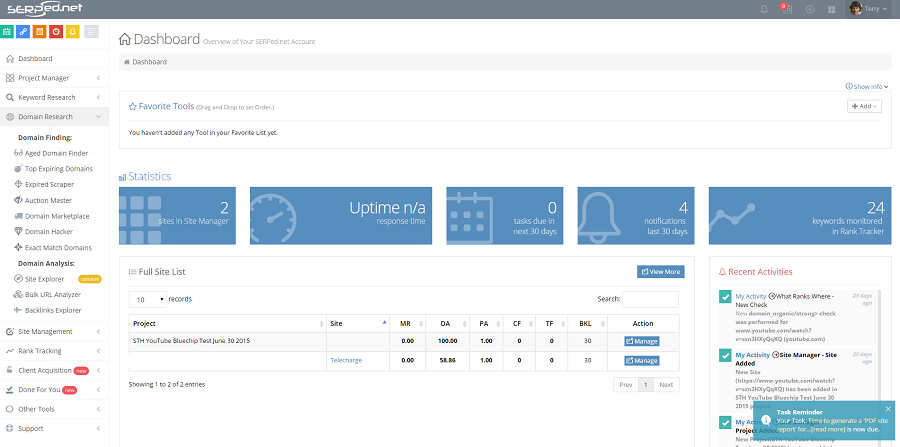Click the View More button
The image size is (900, 447).
[x=661, y=272]
